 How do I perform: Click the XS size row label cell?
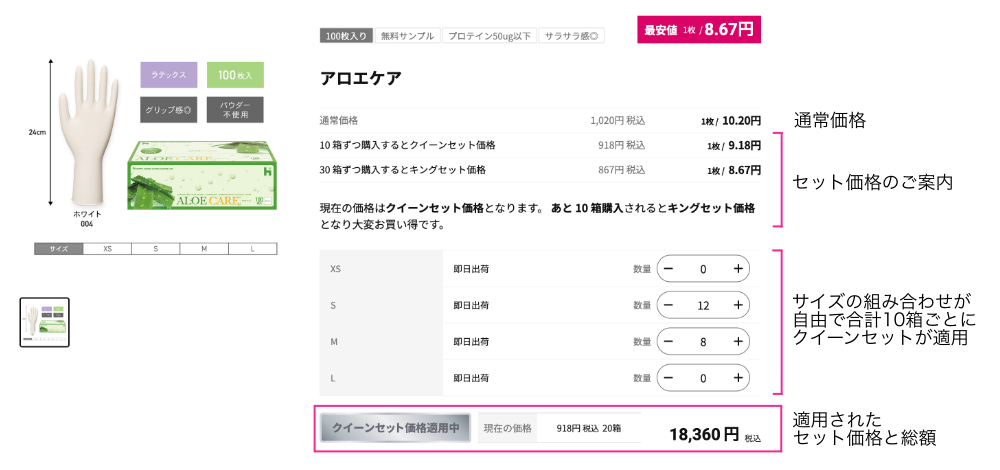(x=381, y=268)
